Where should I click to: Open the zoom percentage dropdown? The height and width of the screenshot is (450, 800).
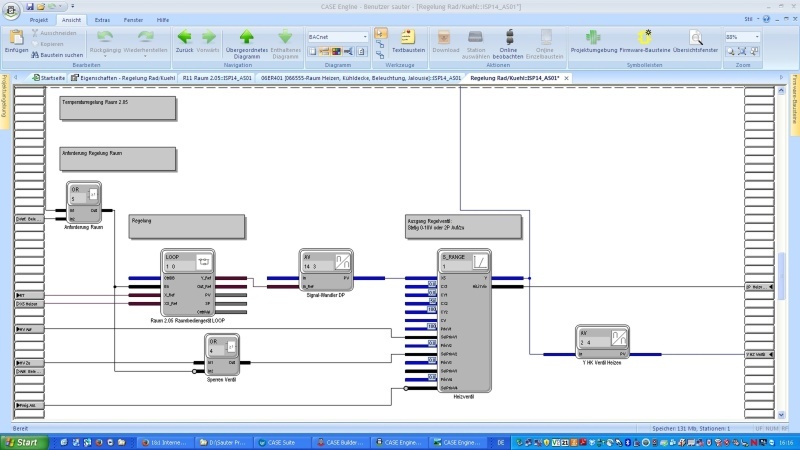click(x=757, y=37)
